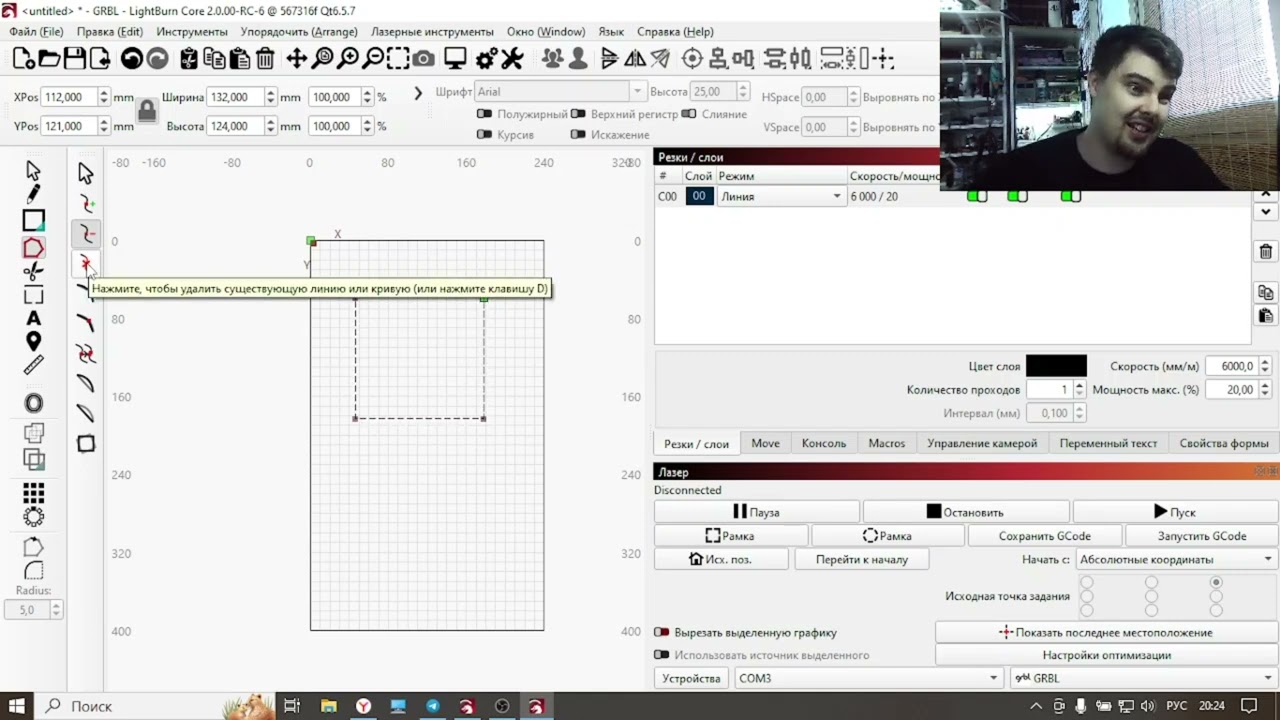This screenshot has width=1280, height=720.
Task: Open the settings gears icon
Action: [x=486, y=59]
